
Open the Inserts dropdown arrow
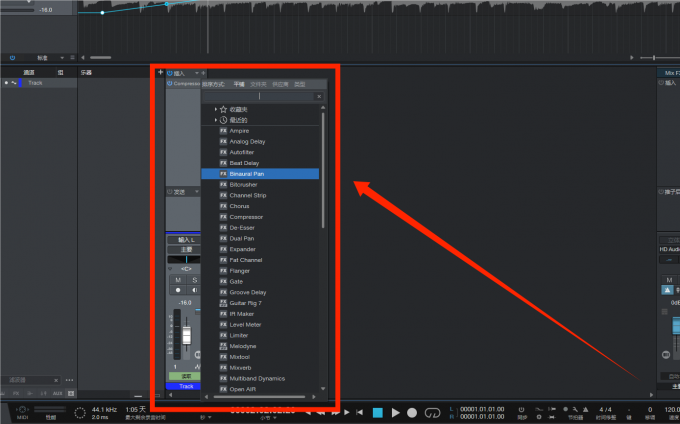point(196,73)
